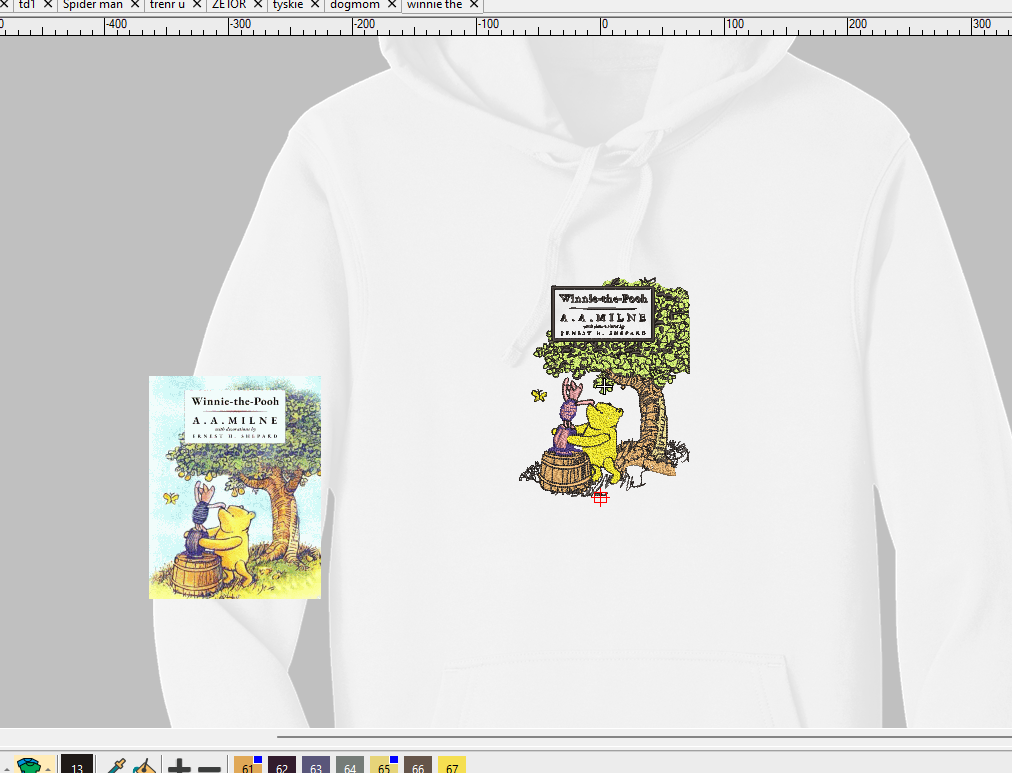Switch to the td1 design tab
1012x773 pixels.
[x=27, y=5]
